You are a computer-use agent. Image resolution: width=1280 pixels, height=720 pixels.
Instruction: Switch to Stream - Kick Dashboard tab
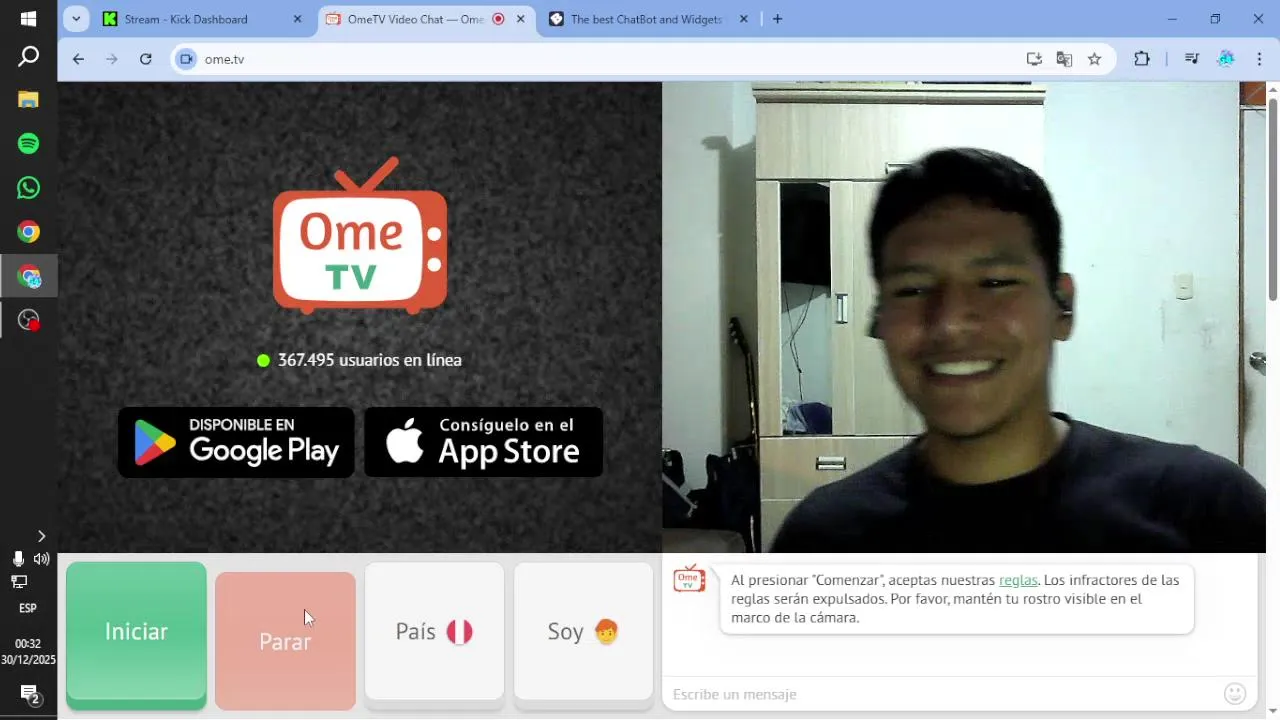200,19
